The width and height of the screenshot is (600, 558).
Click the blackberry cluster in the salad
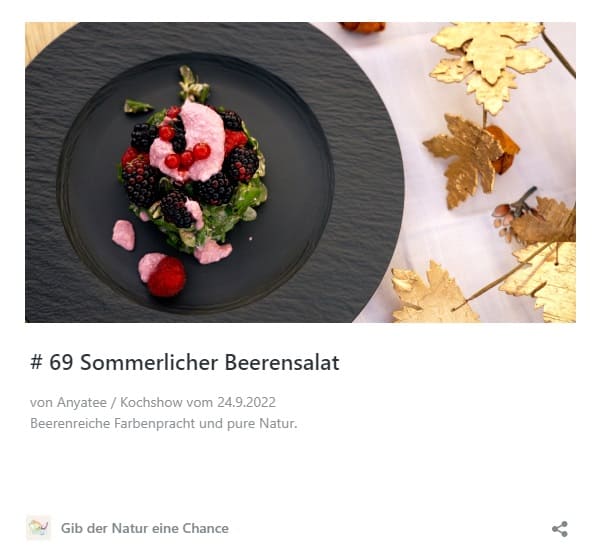[141, 181]
